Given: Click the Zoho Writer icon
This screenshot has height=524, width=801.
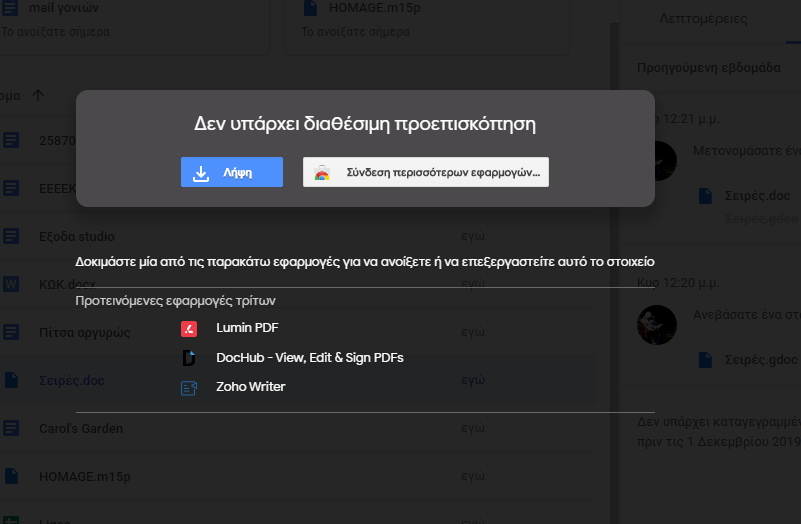Looking at the screenshot, I should click(189, 388).
